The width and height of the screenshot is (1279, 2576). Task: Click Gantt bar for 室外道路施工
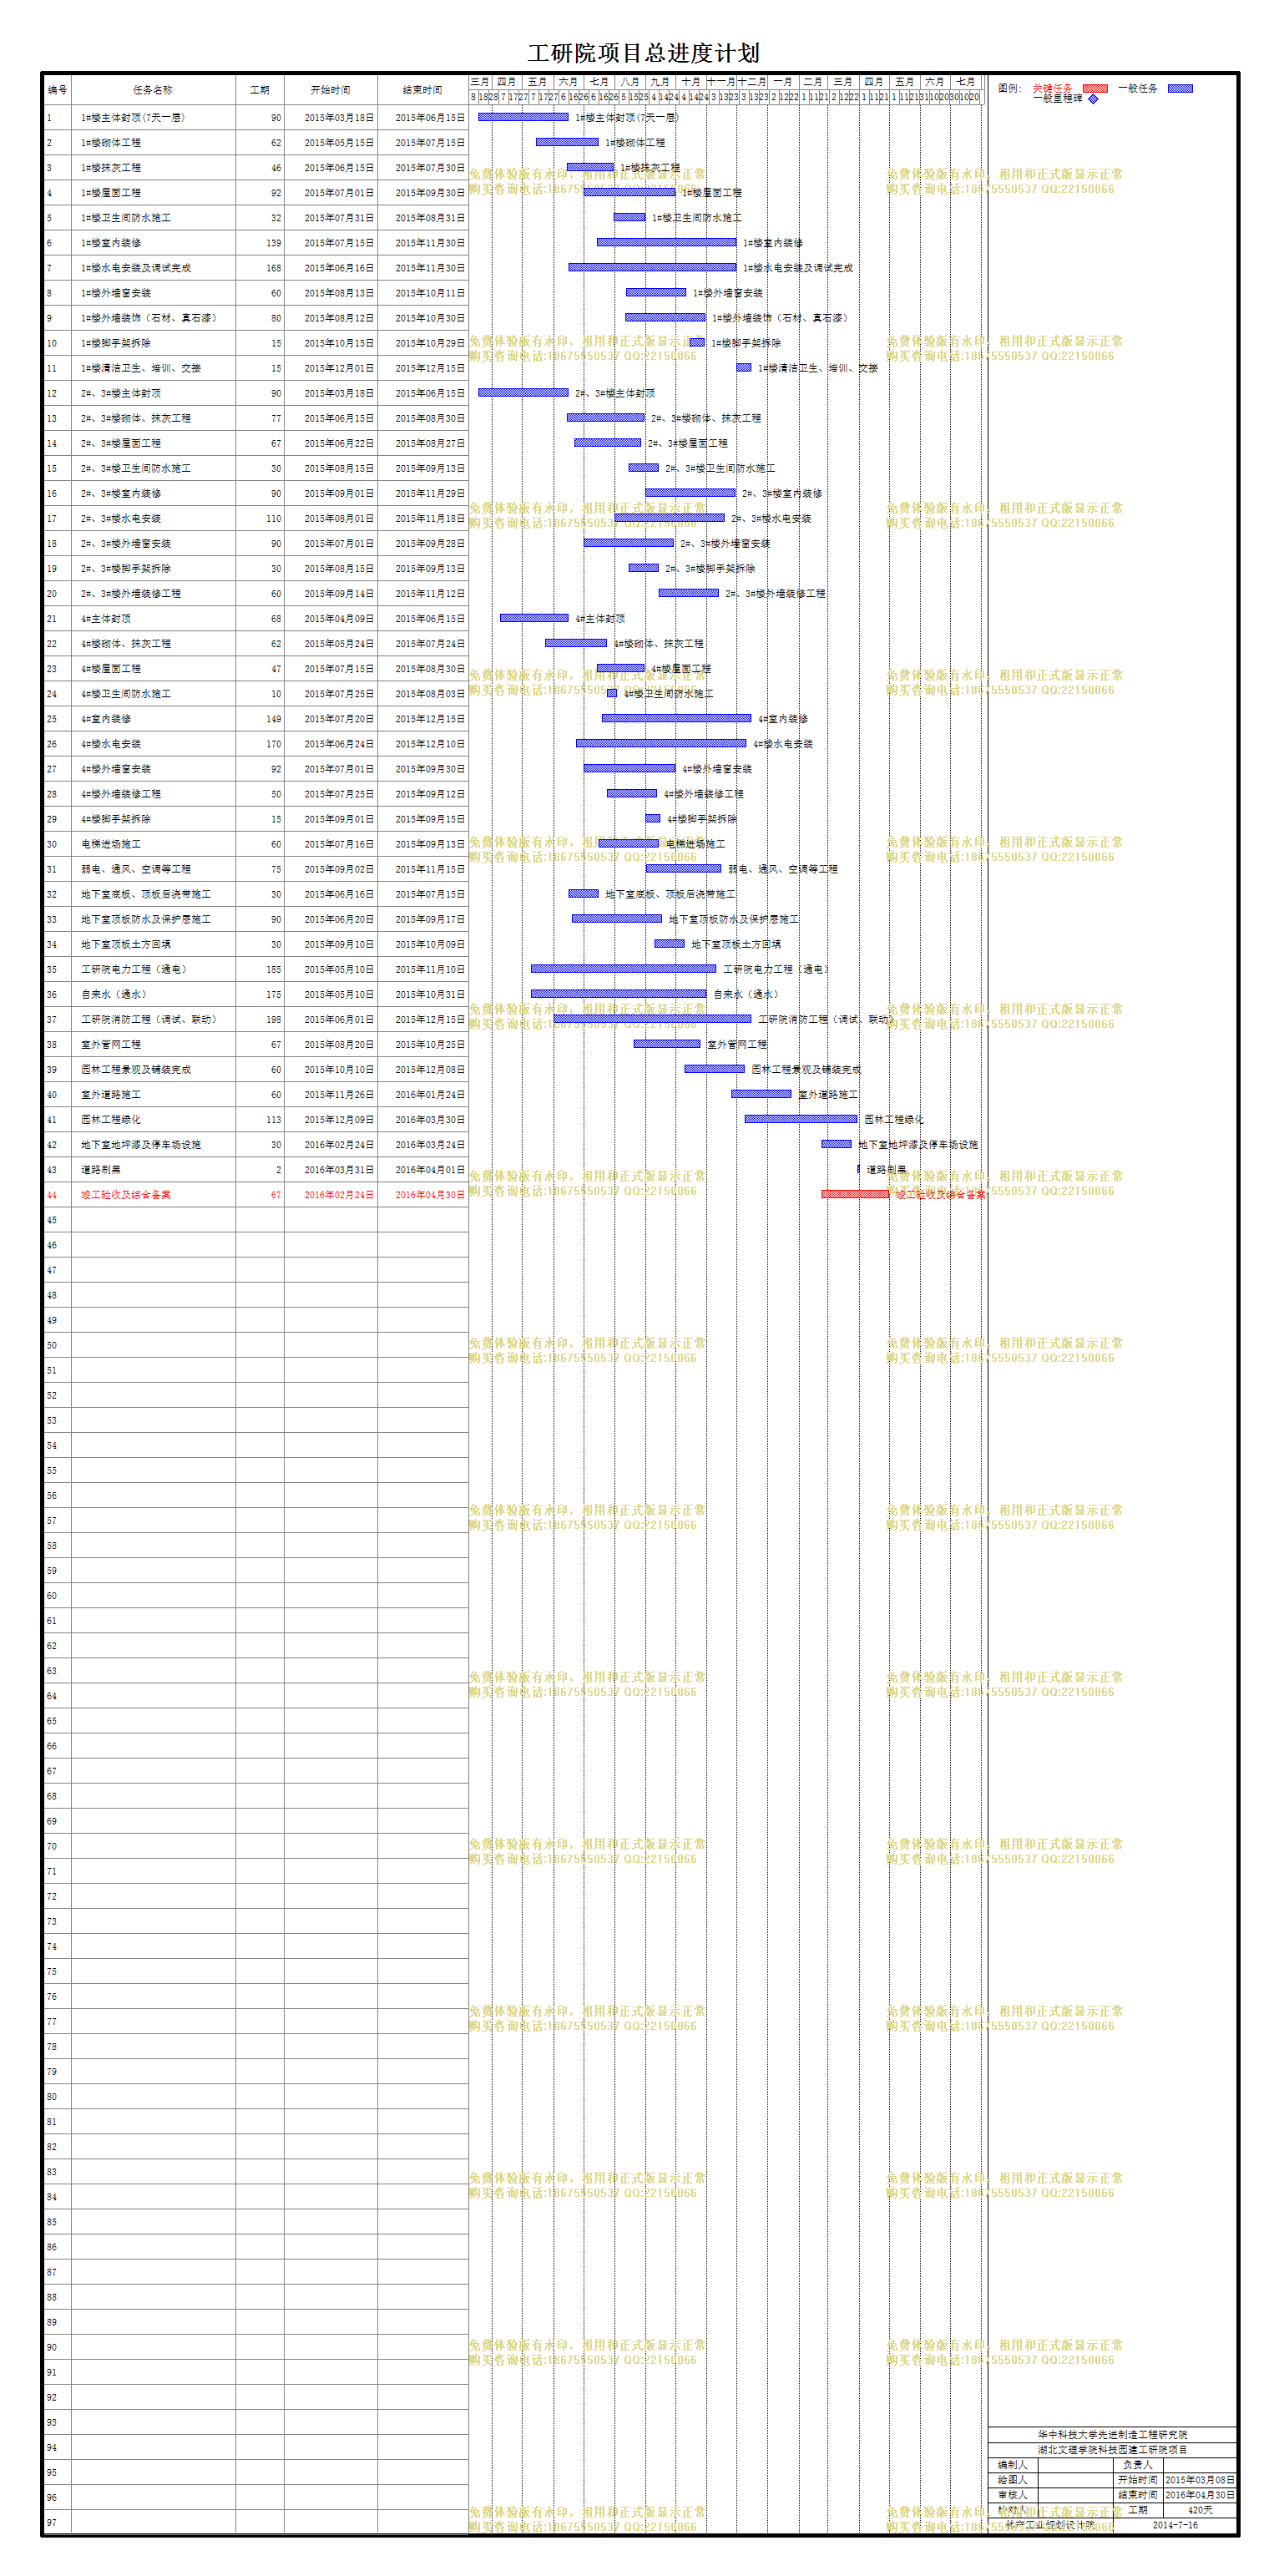[x=761, y=1094]
